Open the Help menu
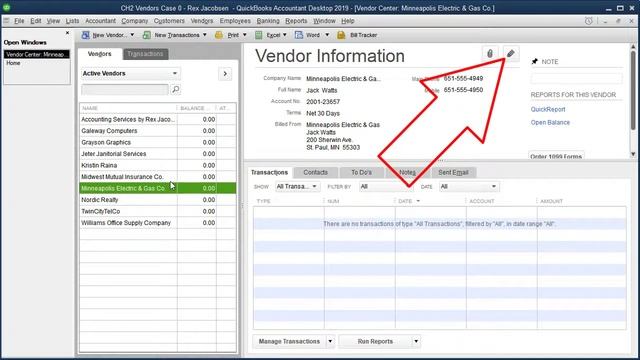This screenshot has width=640, height=360. [348, 21]
